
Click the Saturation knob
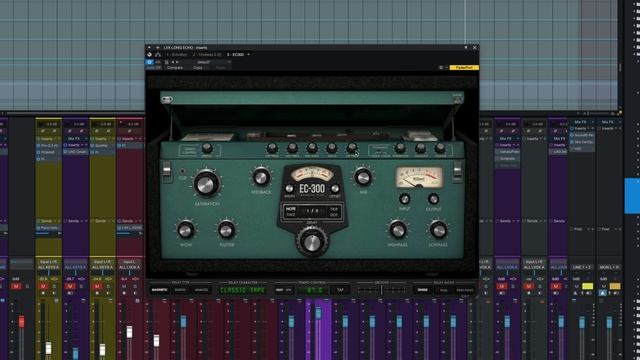click(x=207, y=184)
